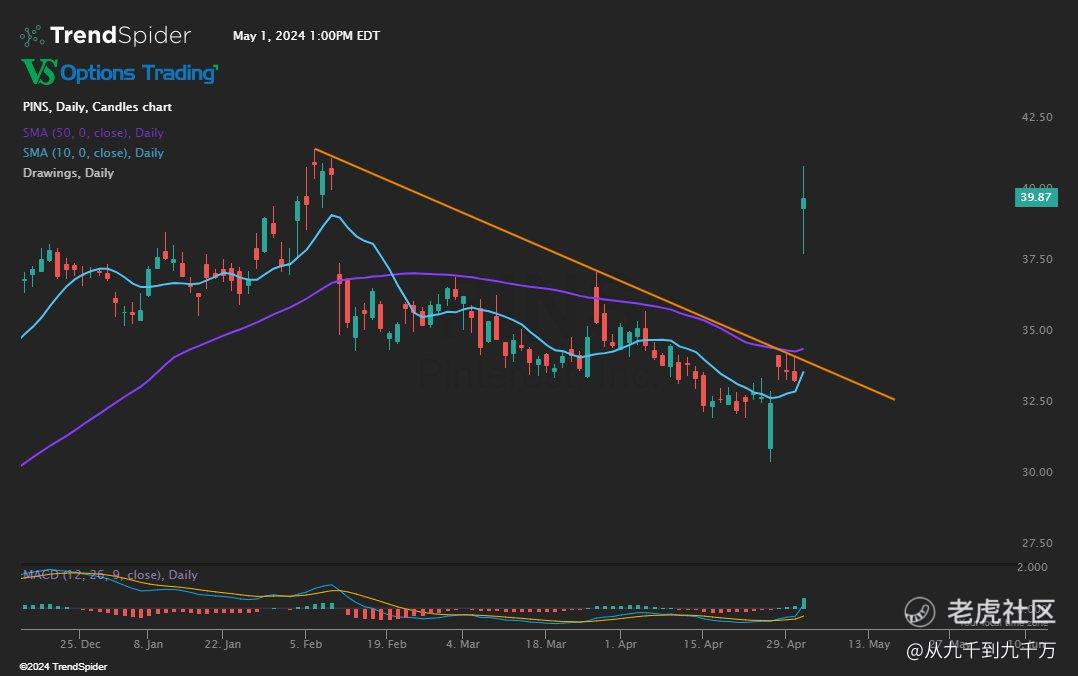Image resolution: width=1078 pixels, height=676 pixels.
Task: Select the orange descending trendline drawing
Action: (604, 274)
